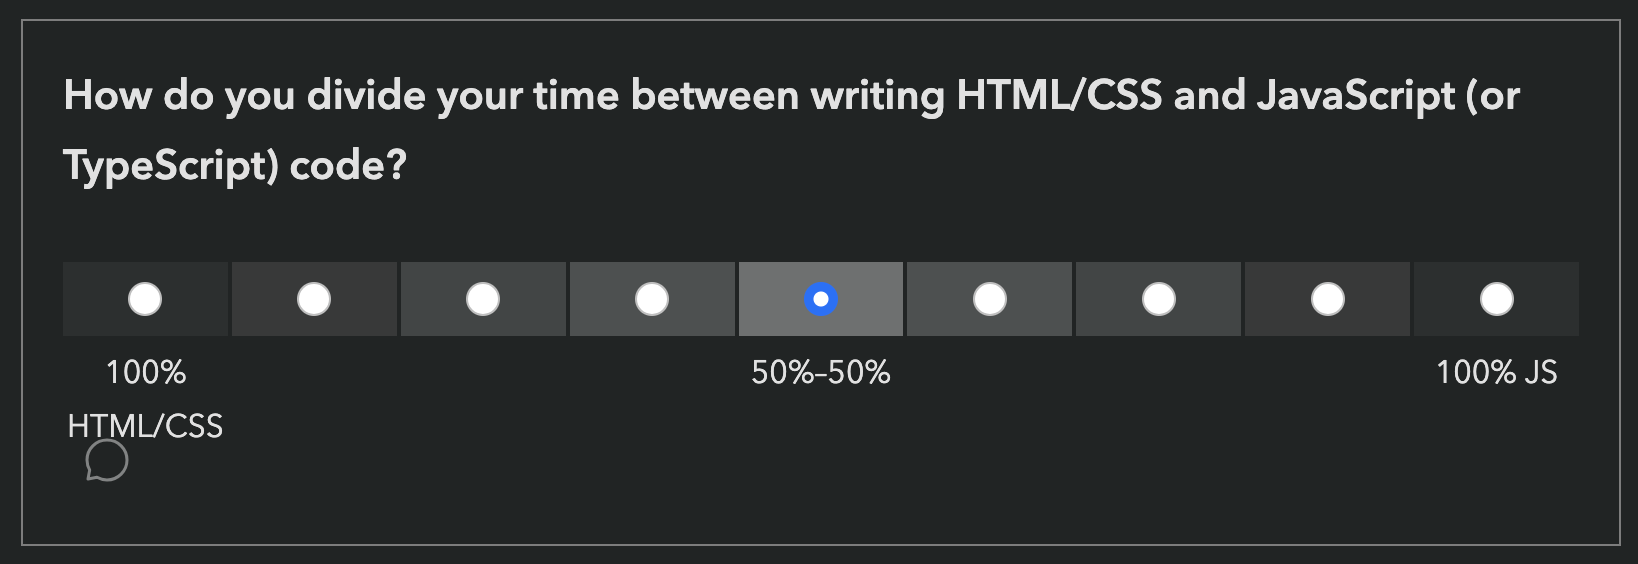Click the word "between" in the heading
Viewport: 1638px width, 564px height.
(x=714, y=96)
